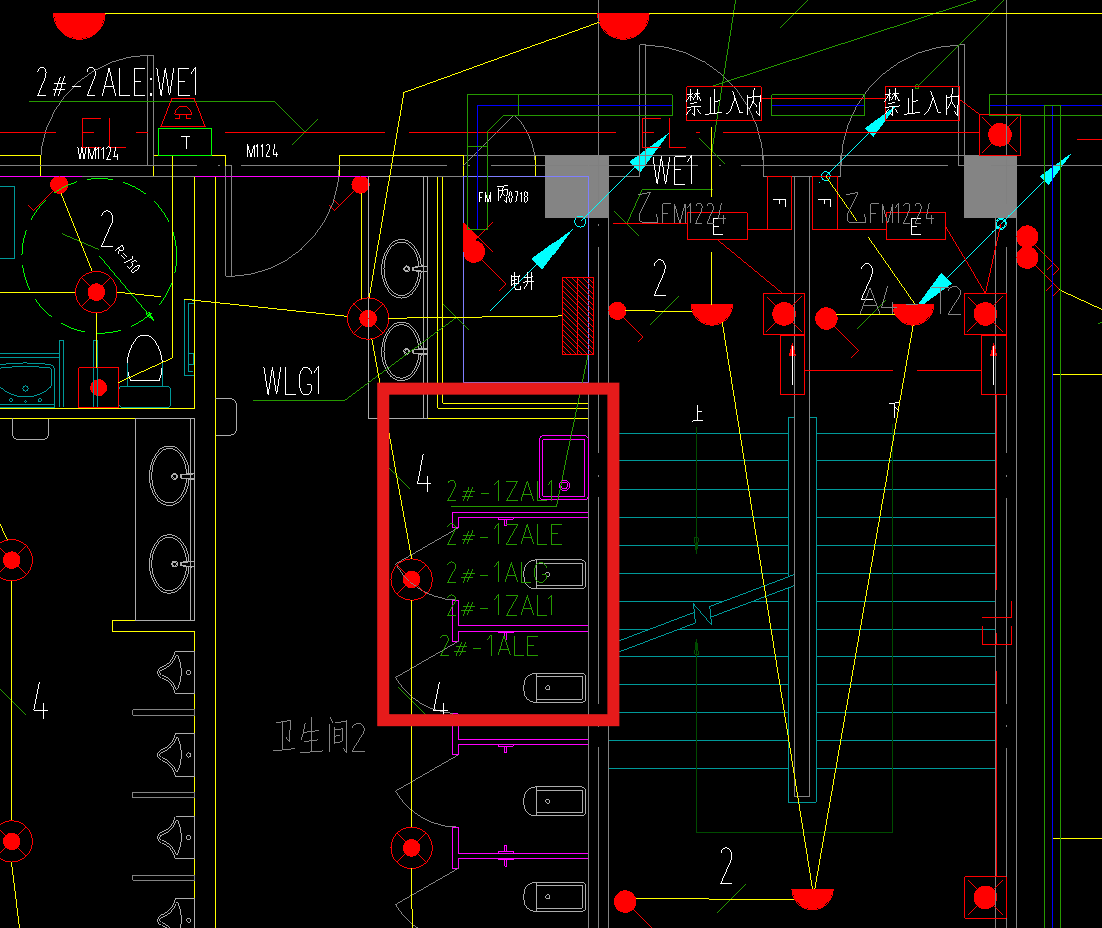Select the 2#-2ALE:WE1 circuit label
This screenshot has height=928, width=1102.
pos(117,82)
